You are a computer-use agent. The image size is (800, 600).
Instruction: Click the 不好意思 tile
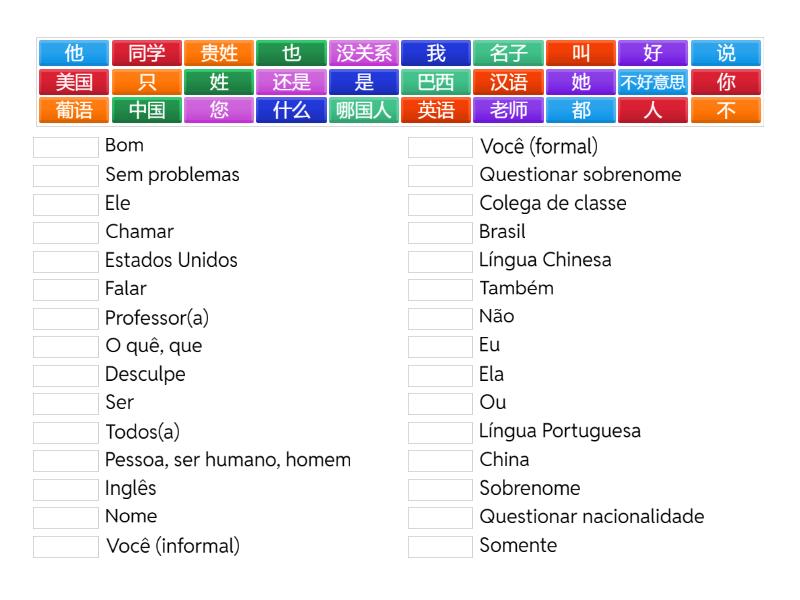click(653, 82)
